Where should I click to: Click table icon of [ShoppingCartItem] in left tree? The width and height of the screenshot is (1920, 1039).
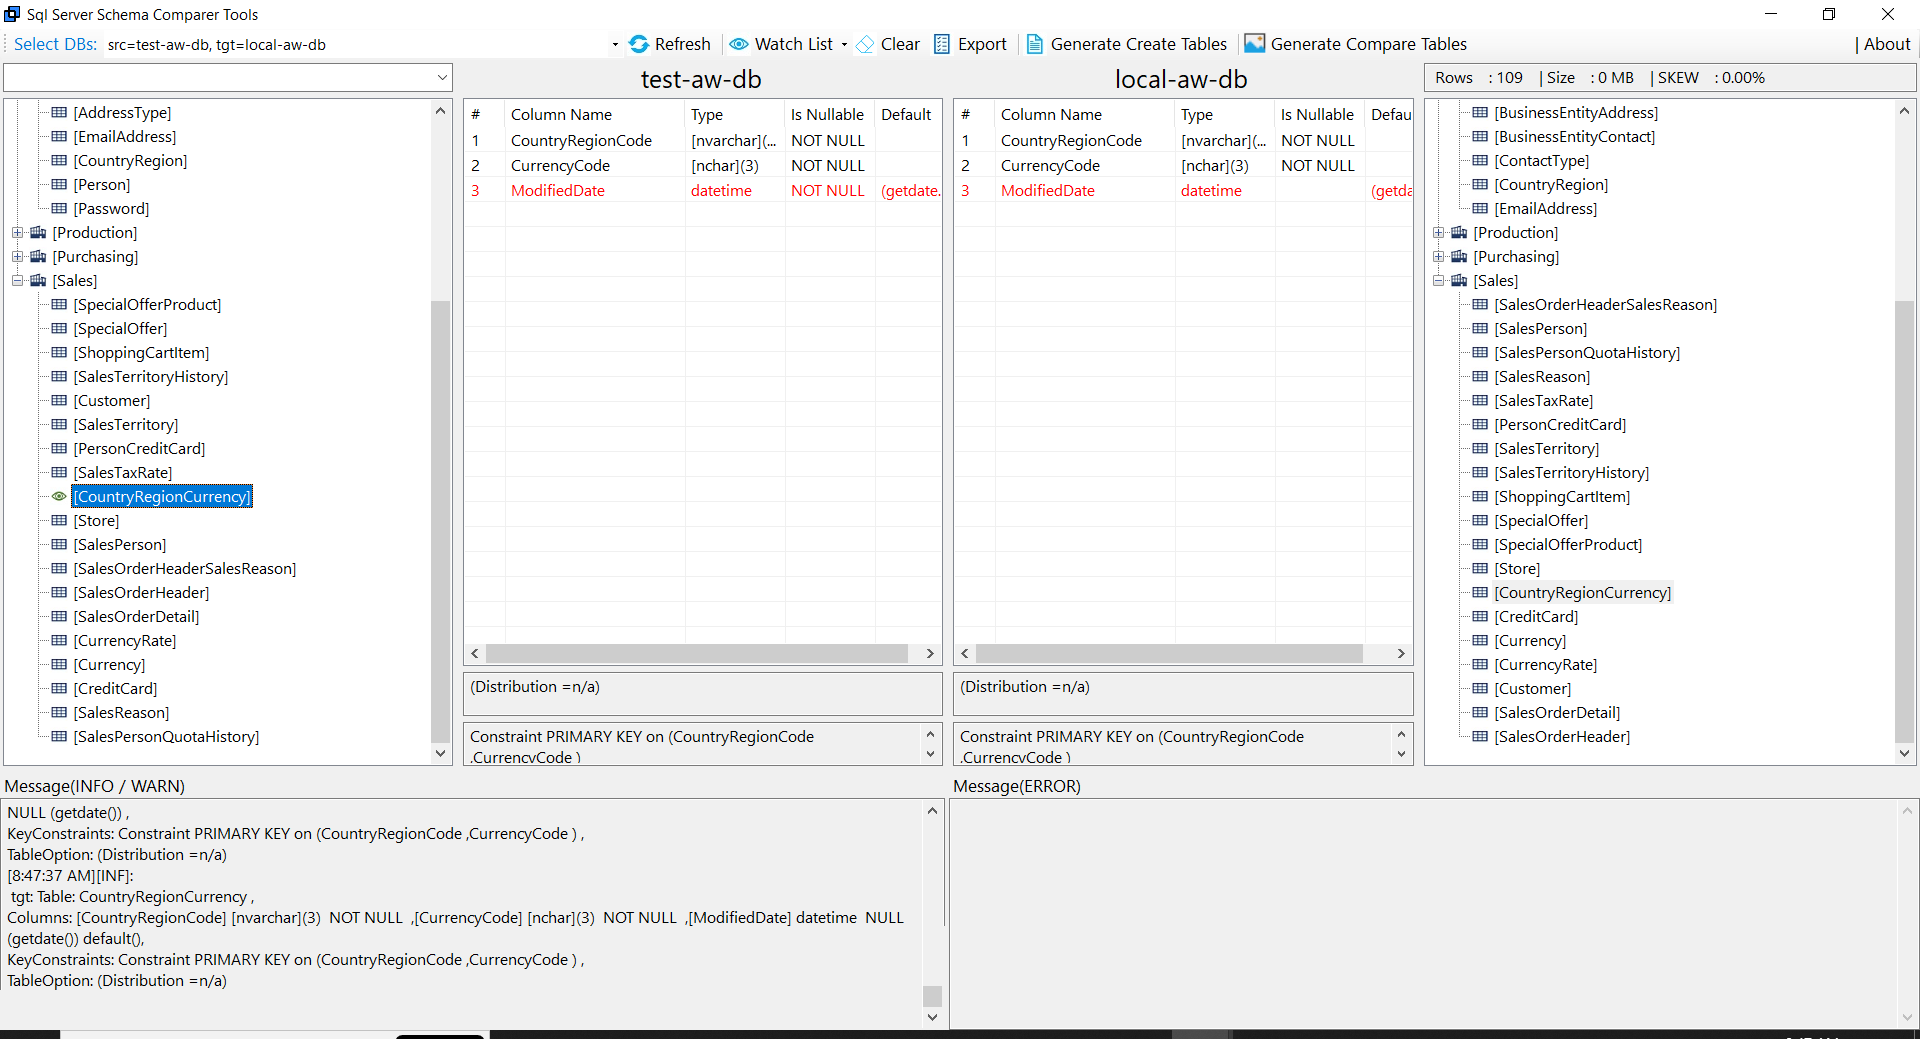click(x=59, y=352)
